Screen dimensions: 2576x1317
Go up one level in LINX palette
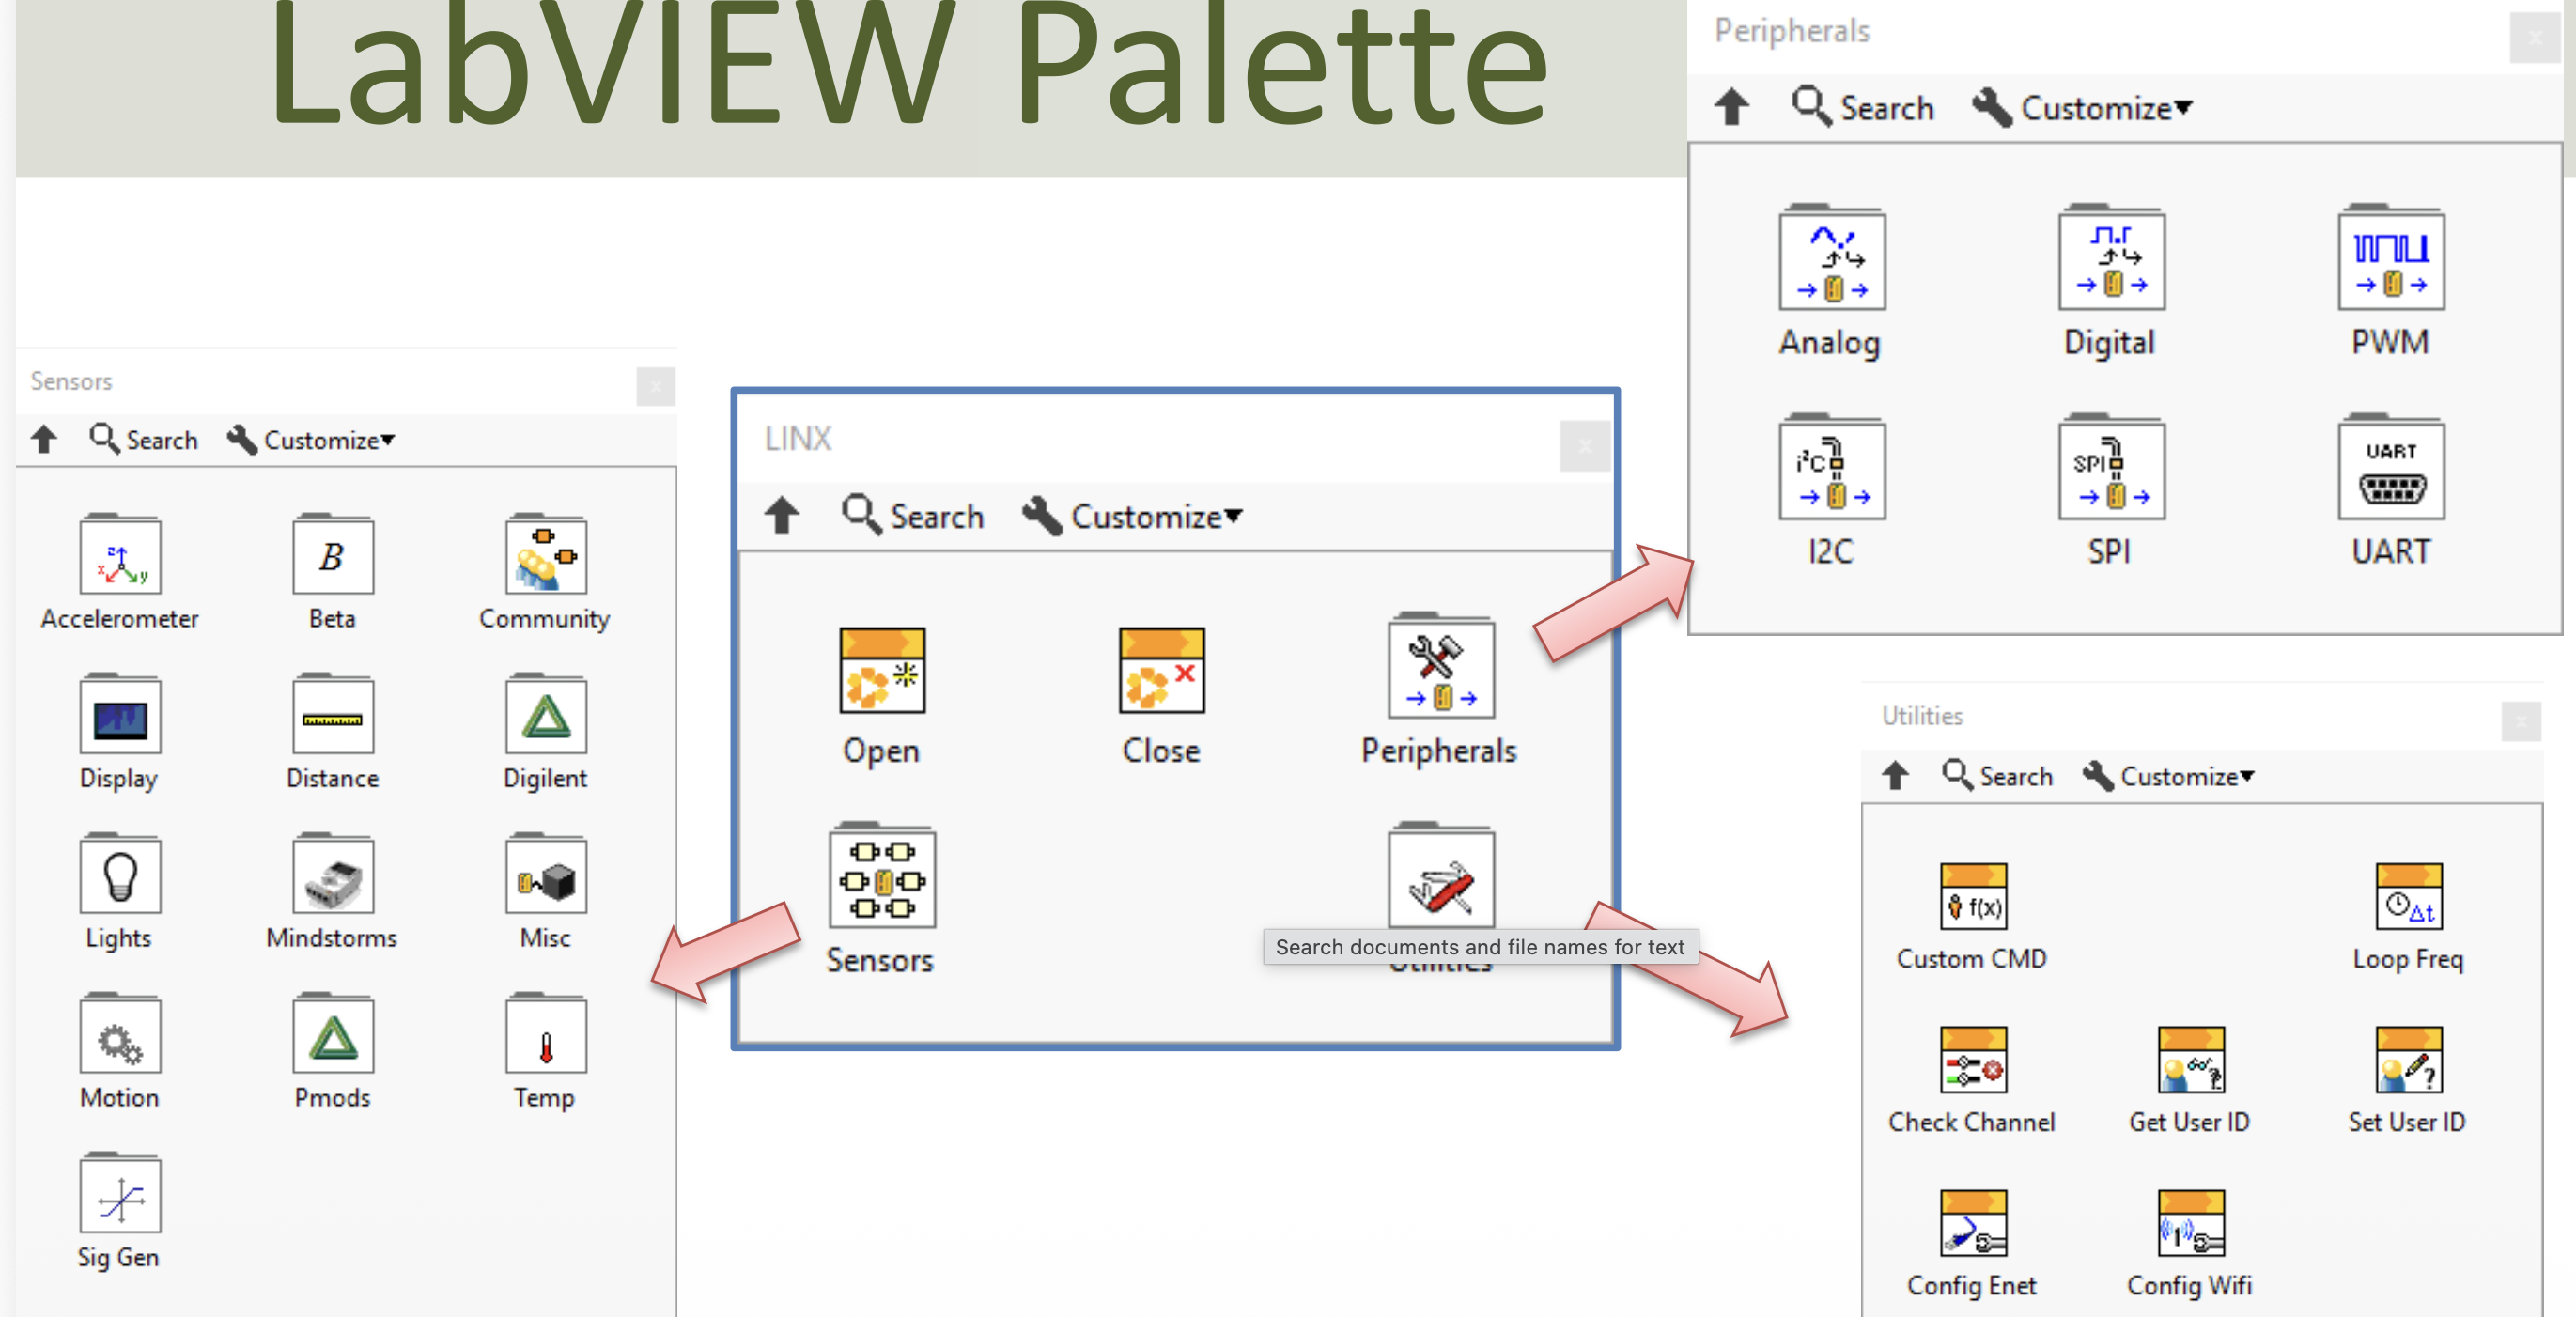point(782,516)
